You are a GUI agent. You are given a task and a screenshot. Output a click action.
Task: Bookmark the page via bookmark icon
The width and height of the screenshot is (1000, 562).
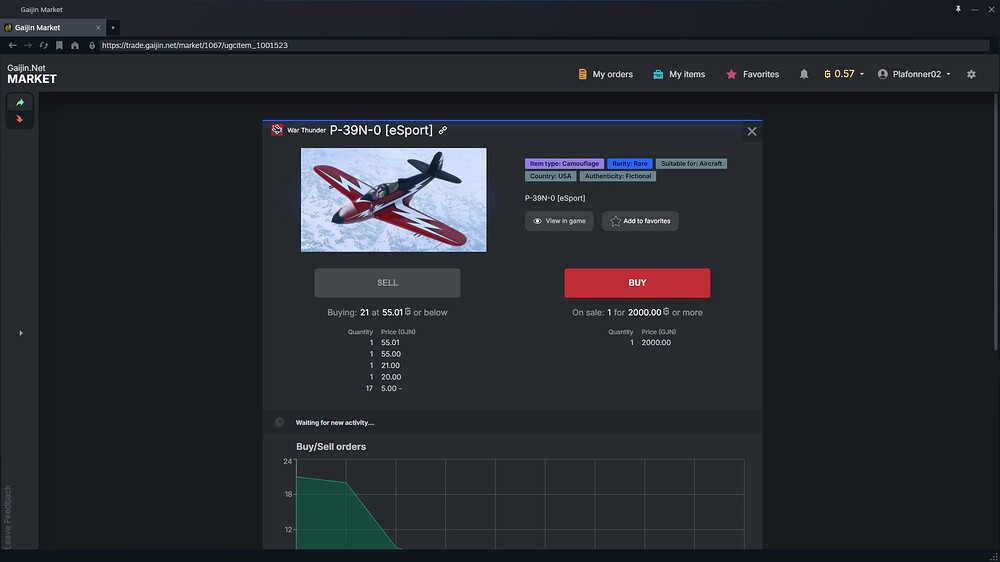59,45
